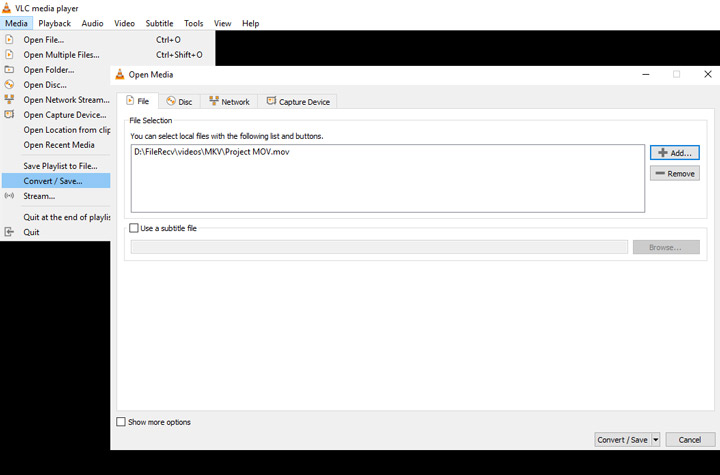
Task: Click the Open Multiple Files menu icon
Action: point(9,55)
